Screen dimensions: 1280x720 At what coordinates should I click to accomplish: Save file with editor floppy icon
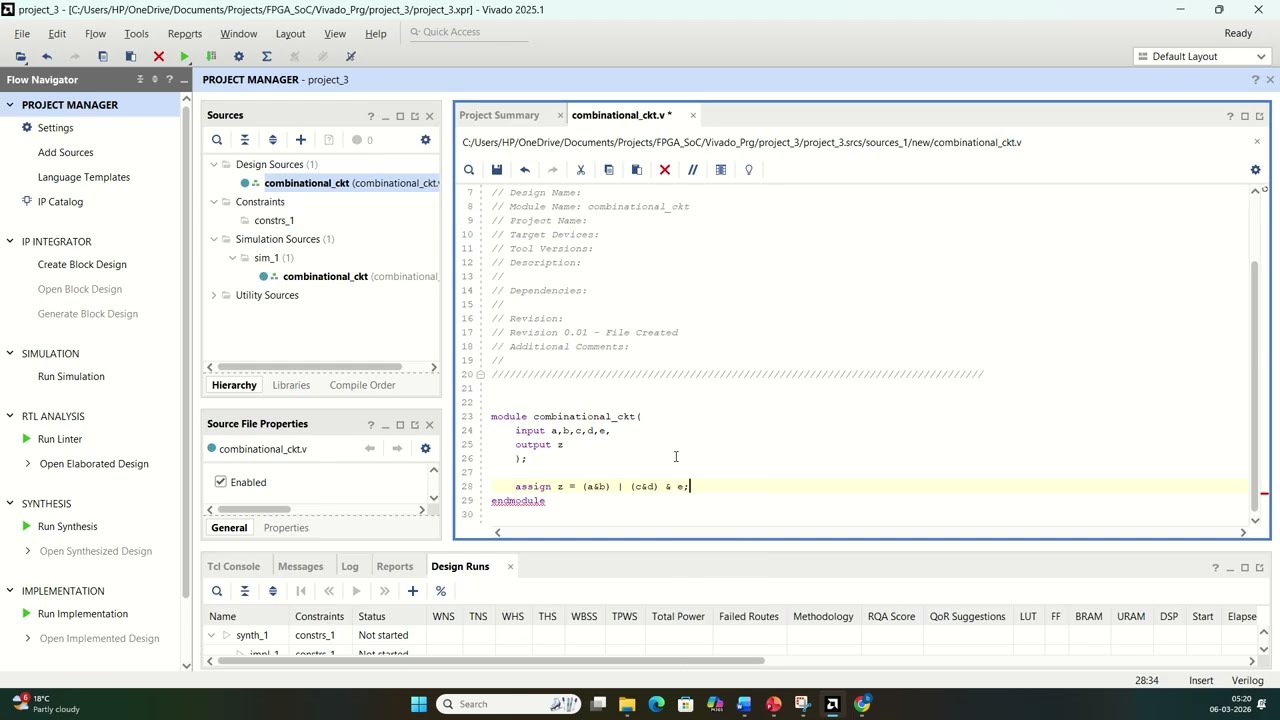[x=496, y=170]
